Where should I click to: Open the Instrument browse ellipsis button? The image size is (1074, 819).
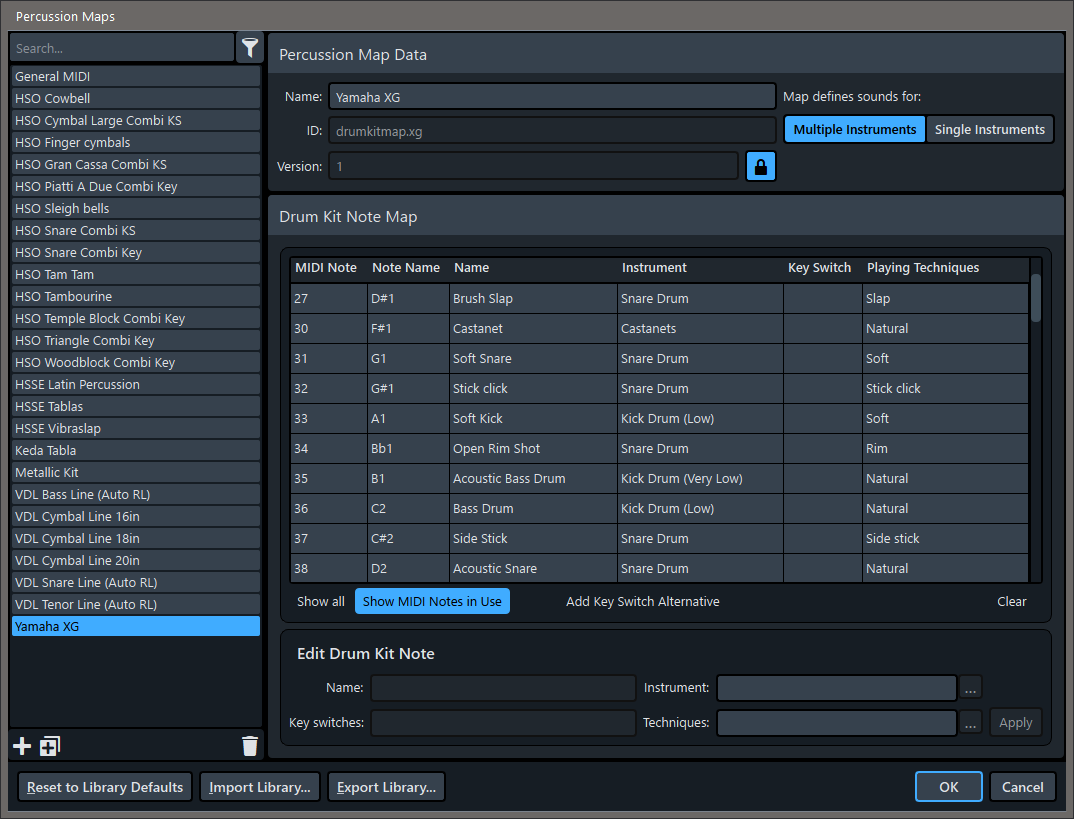click(970, 688)
